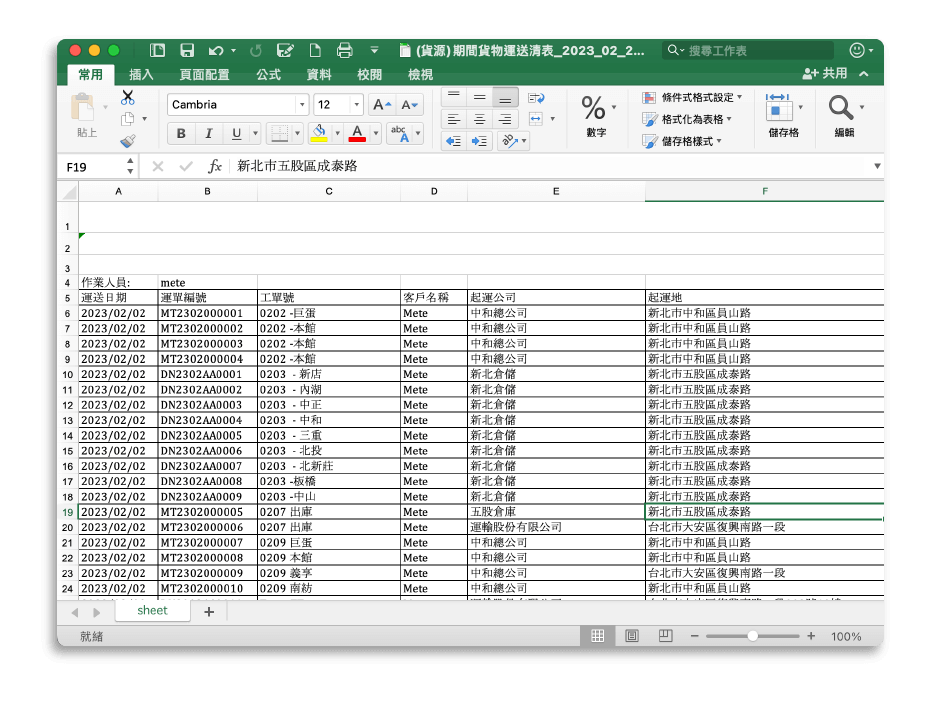The image size is (939, 726).
Task: Click the Increase Font Size button
Action: (x=381, y=105)
